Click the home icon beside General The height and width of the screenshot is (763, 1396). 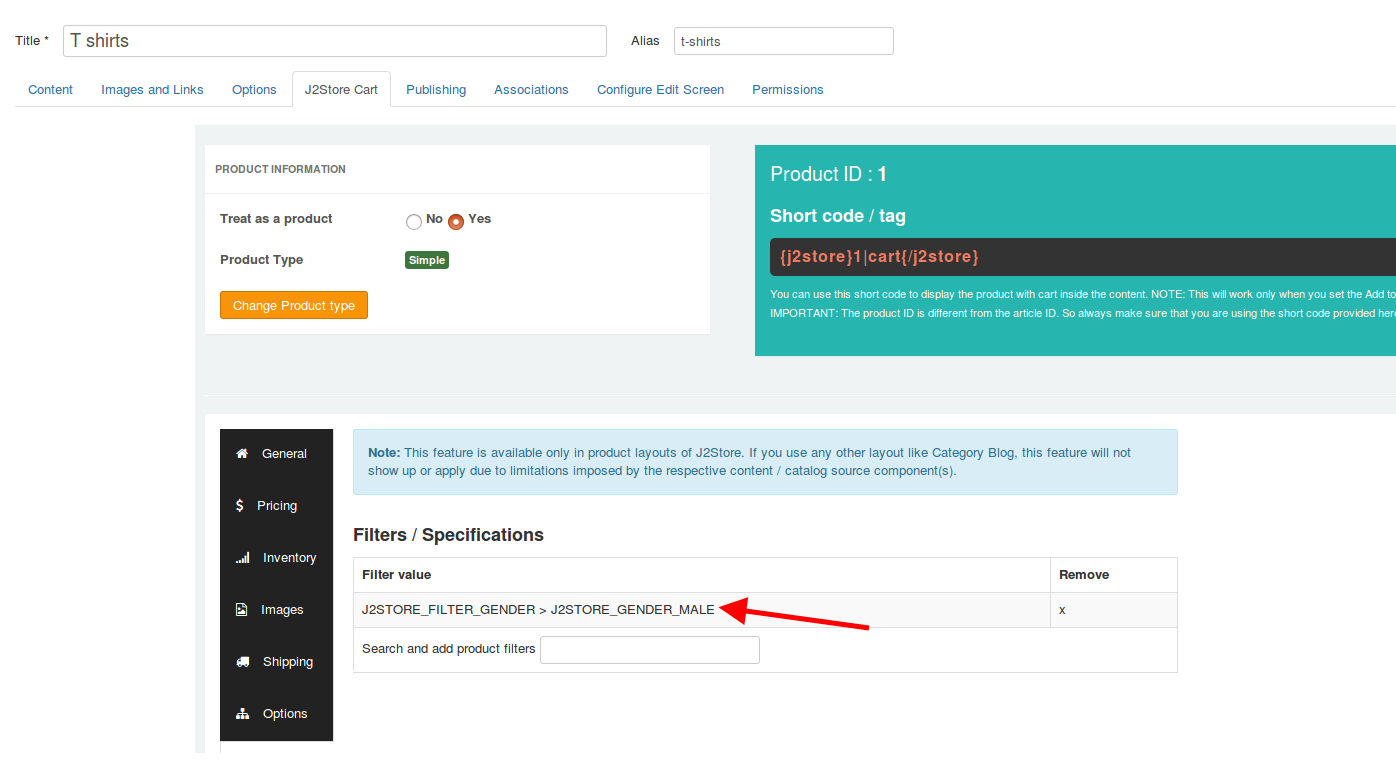click(x=242, y=454)
